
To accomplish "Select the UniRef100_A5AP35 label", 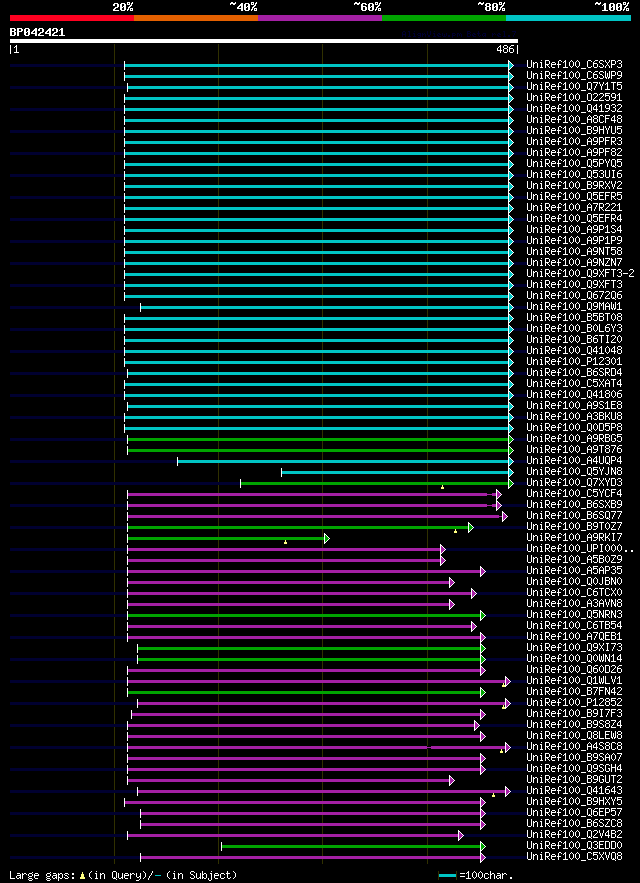I will [x=574, y=572].
